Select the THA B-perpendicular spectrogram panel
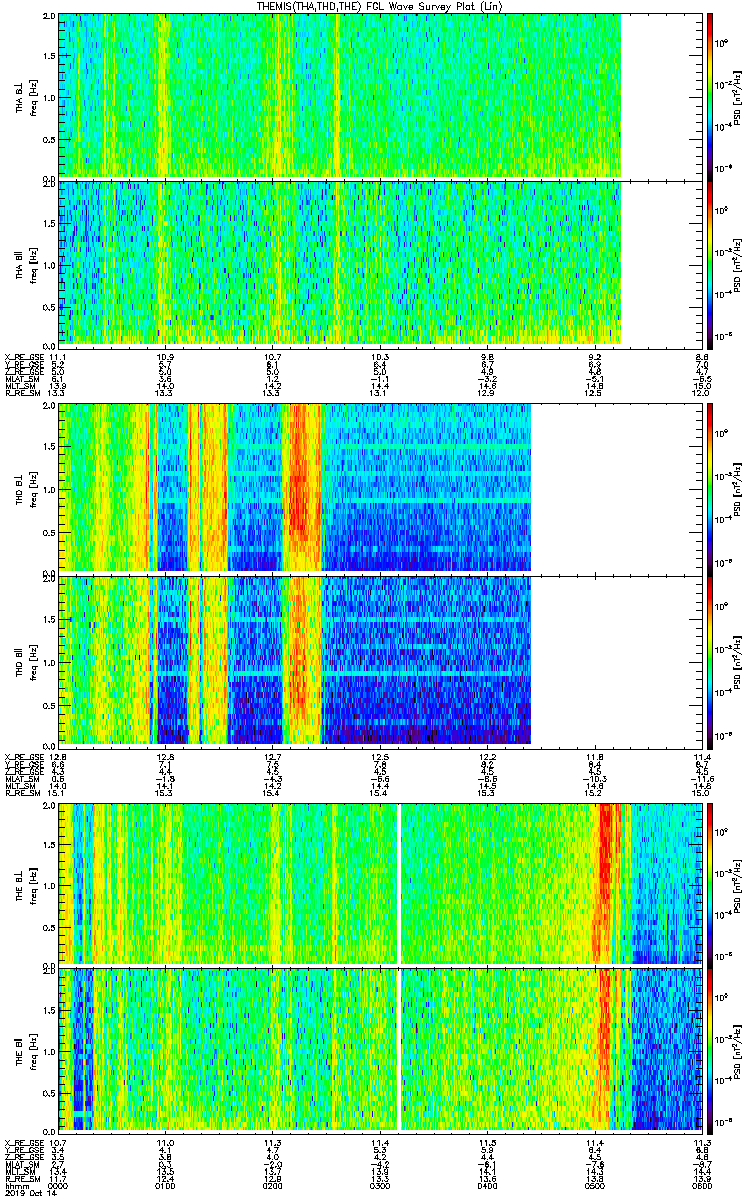Viewport: 750px width, 1200px height. click(x=379, y=95)
